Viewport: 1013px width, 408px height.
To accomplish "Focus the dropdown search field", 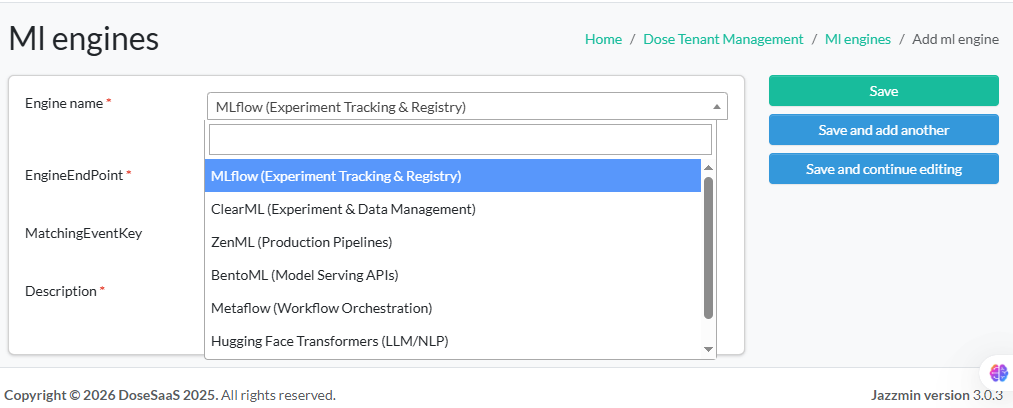I will click(x=460, y=139).
